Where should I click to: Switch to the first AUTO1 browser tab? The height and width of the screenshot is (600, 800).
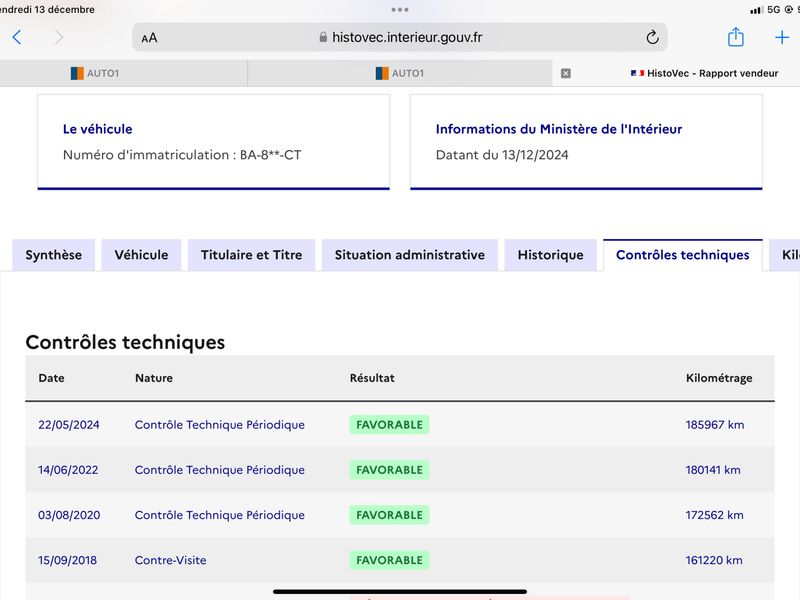pos(123,73)
